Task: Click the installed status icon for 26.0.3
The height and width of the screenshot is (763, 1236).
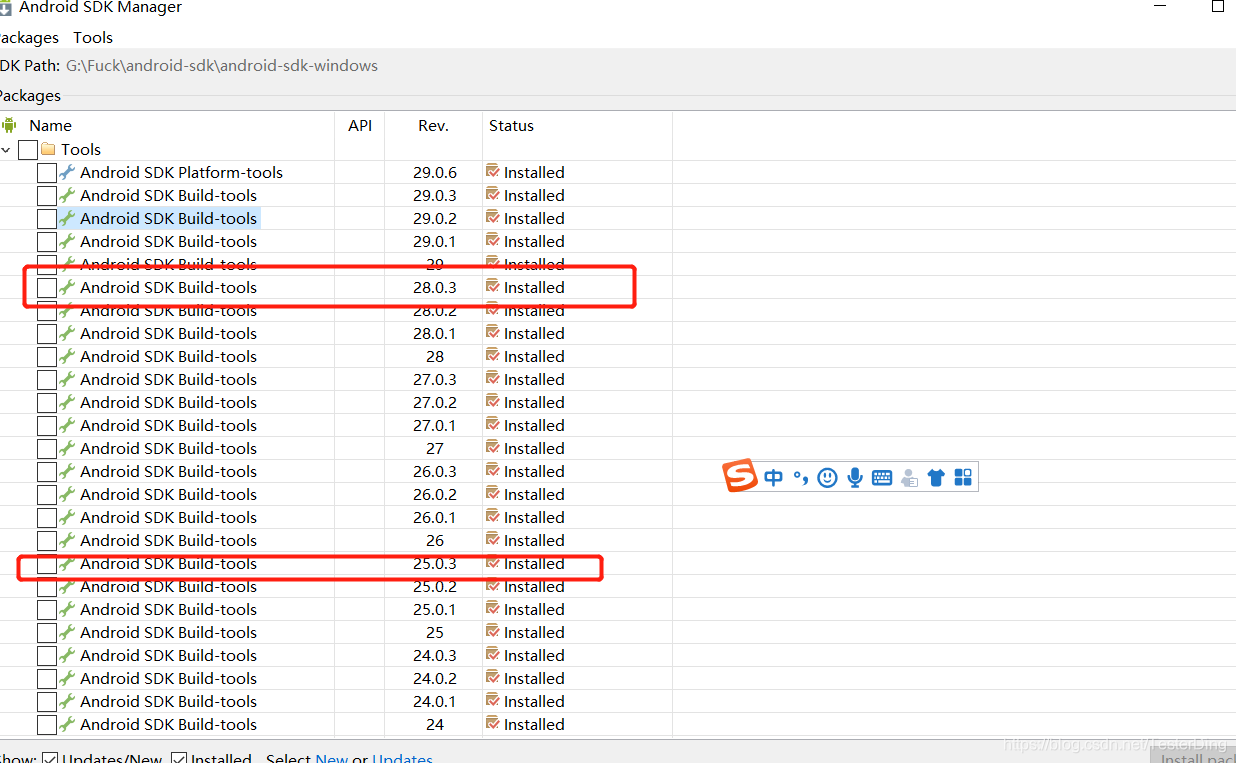Action: 492,471
